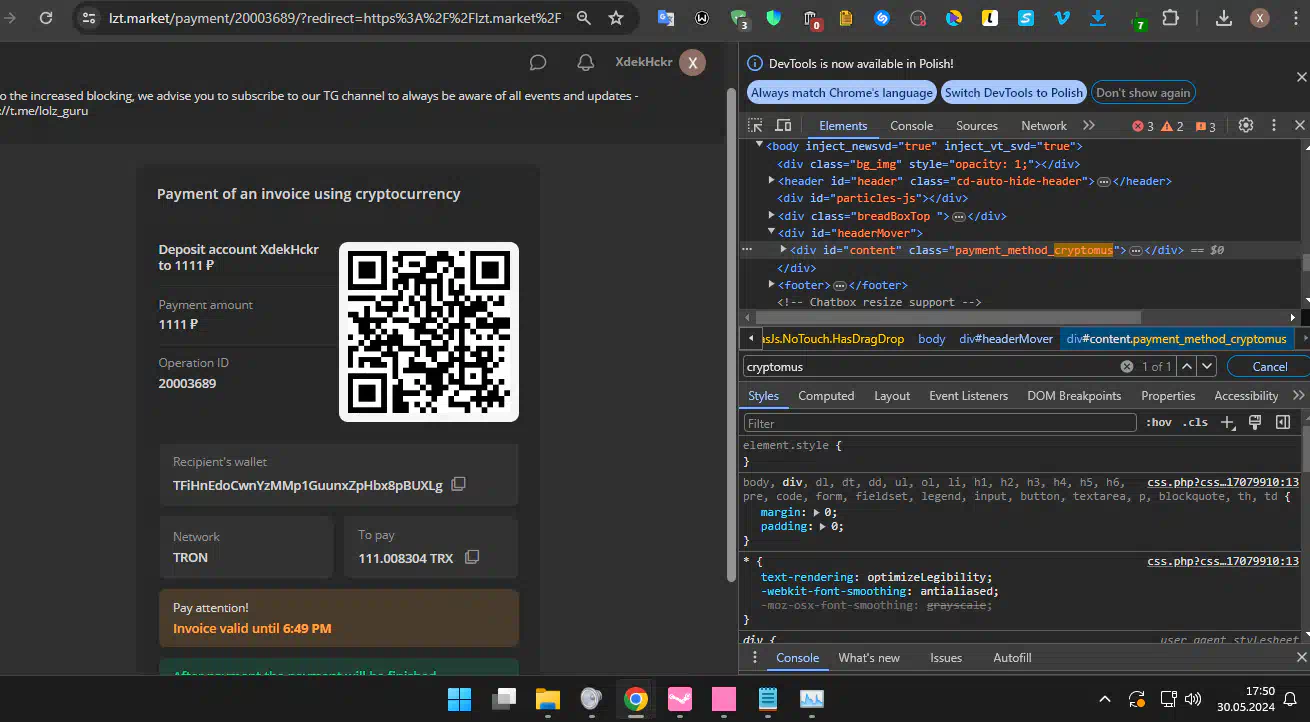Screen dimensions: 1310x722
Task: Show more Styles pane tabs
Action: tap(1299, 396)
